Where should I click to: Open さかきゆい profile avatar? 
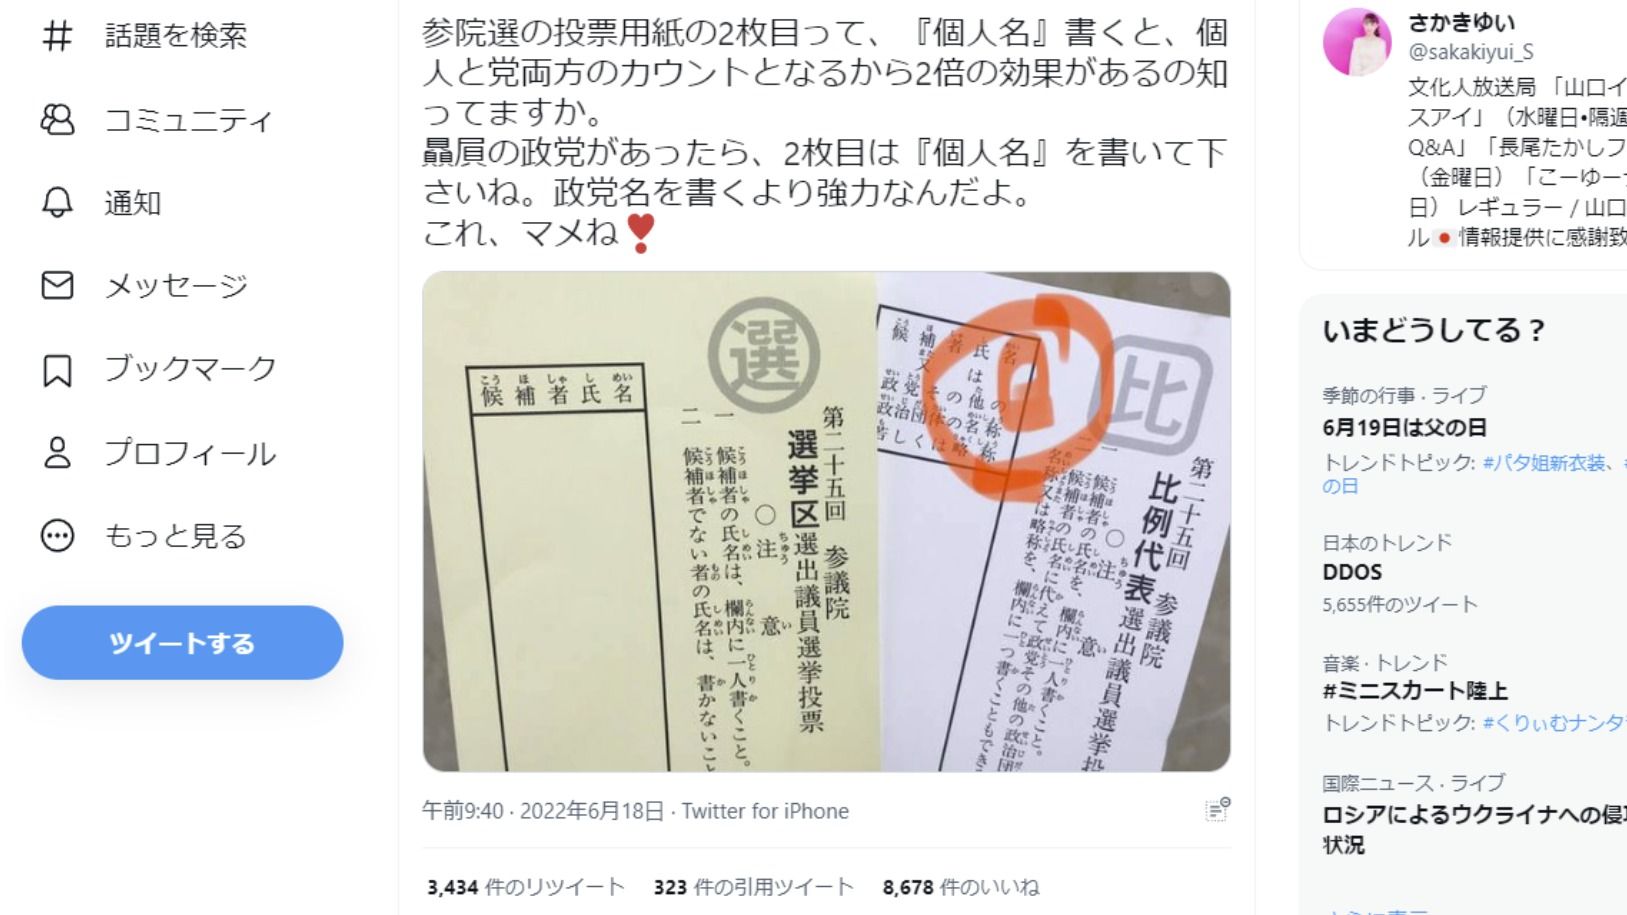(1357, 42)
